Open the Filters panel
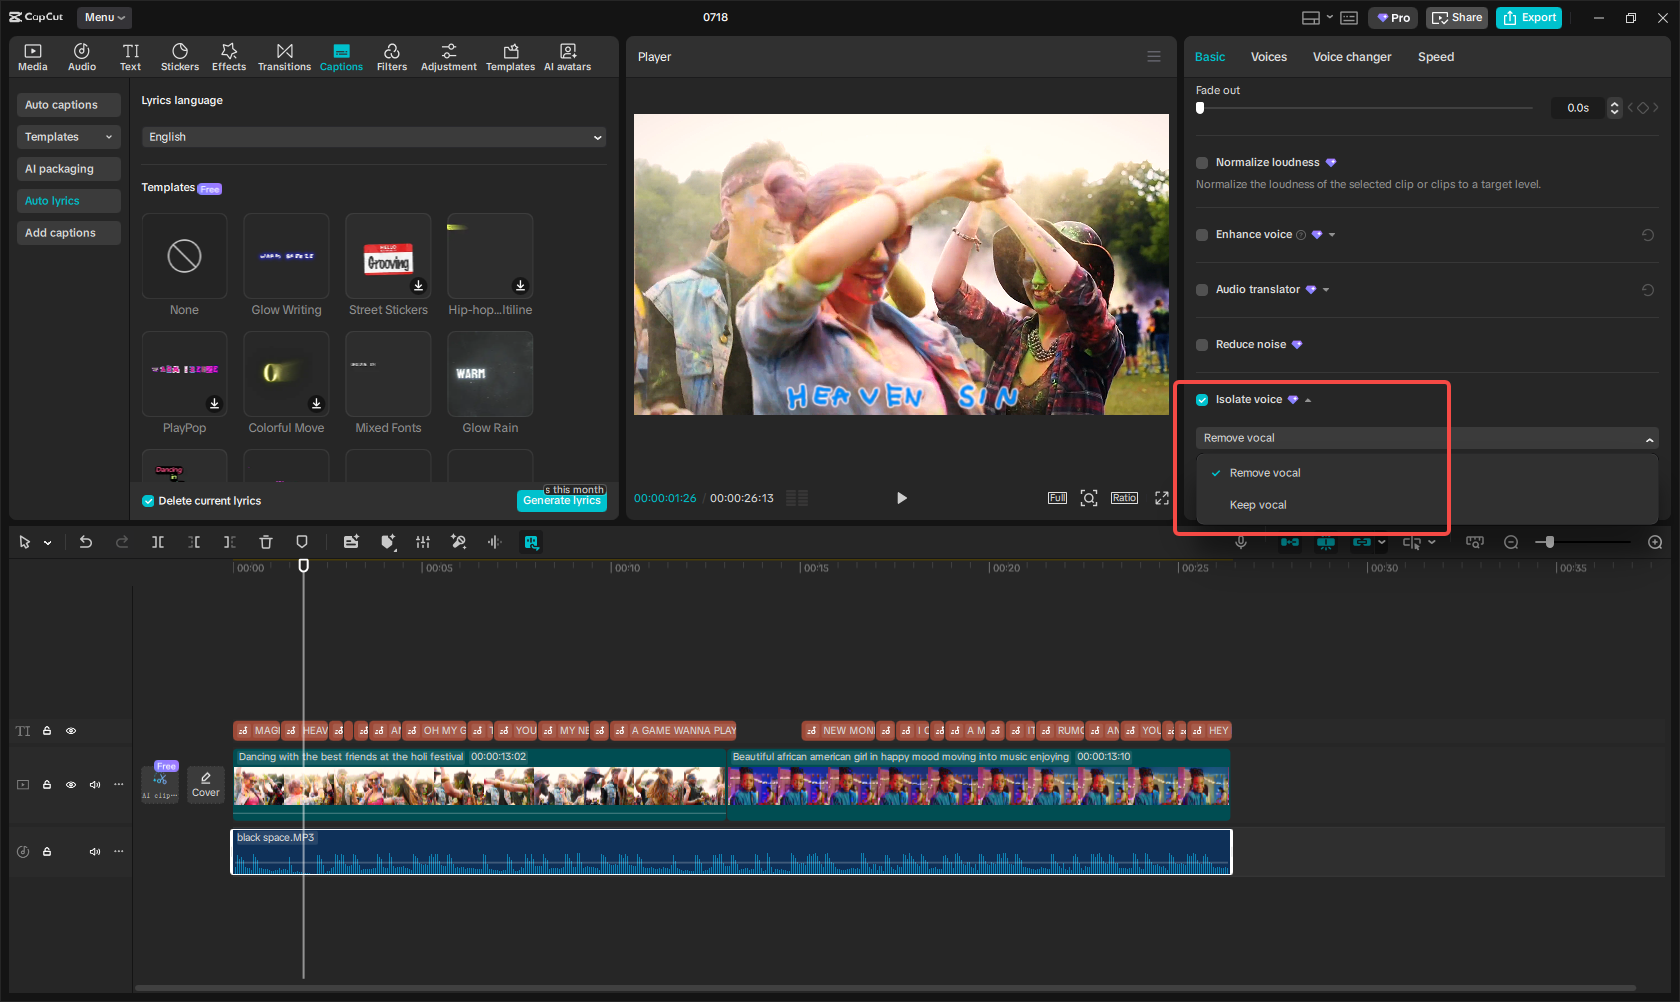 pyautogui.click(x=392, y=57)
